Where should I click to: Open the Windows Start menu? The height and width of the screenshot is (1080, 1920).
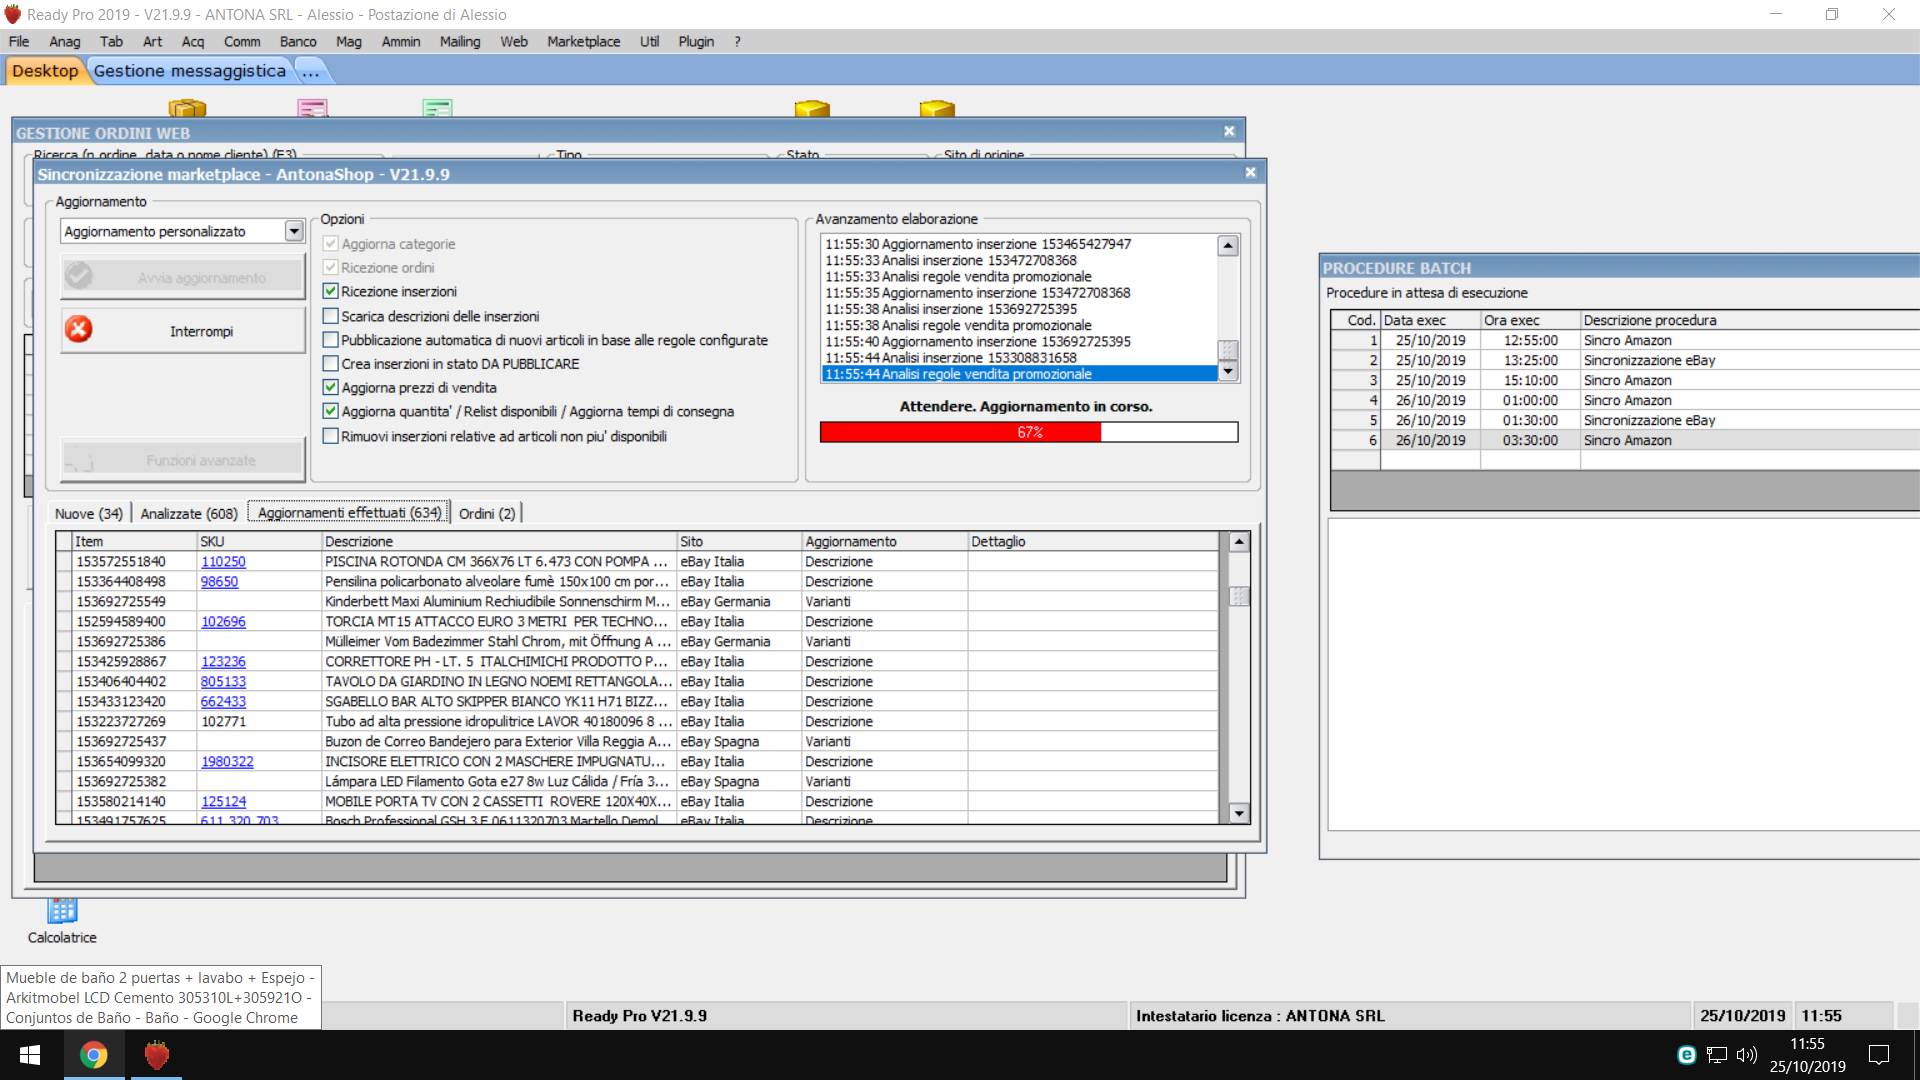[30, 1055]
